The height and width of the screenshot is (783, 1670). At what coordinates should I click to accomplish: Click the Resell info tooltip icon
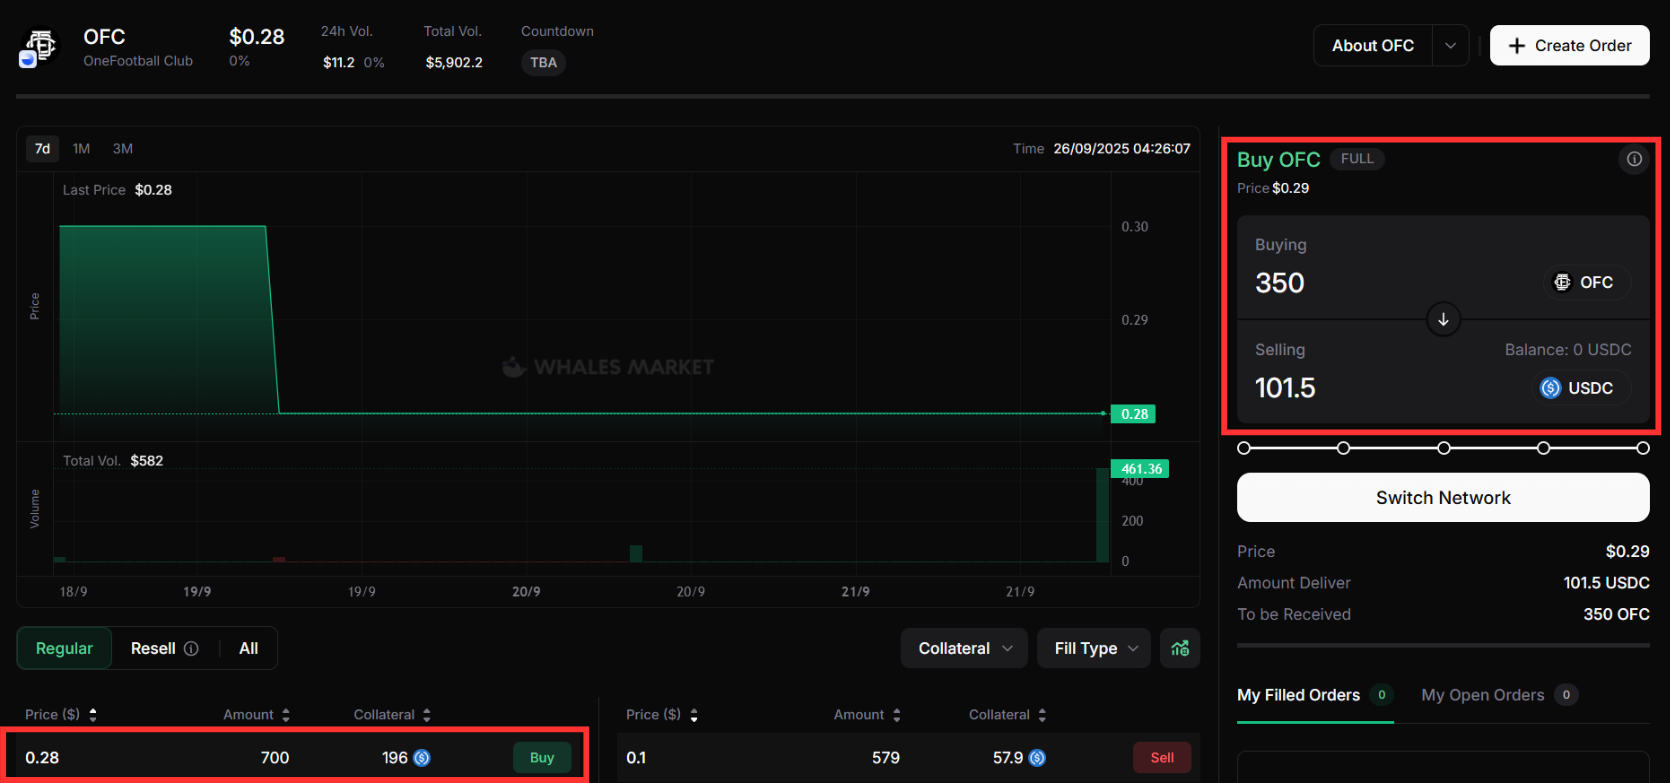click(x=191, y=649)
